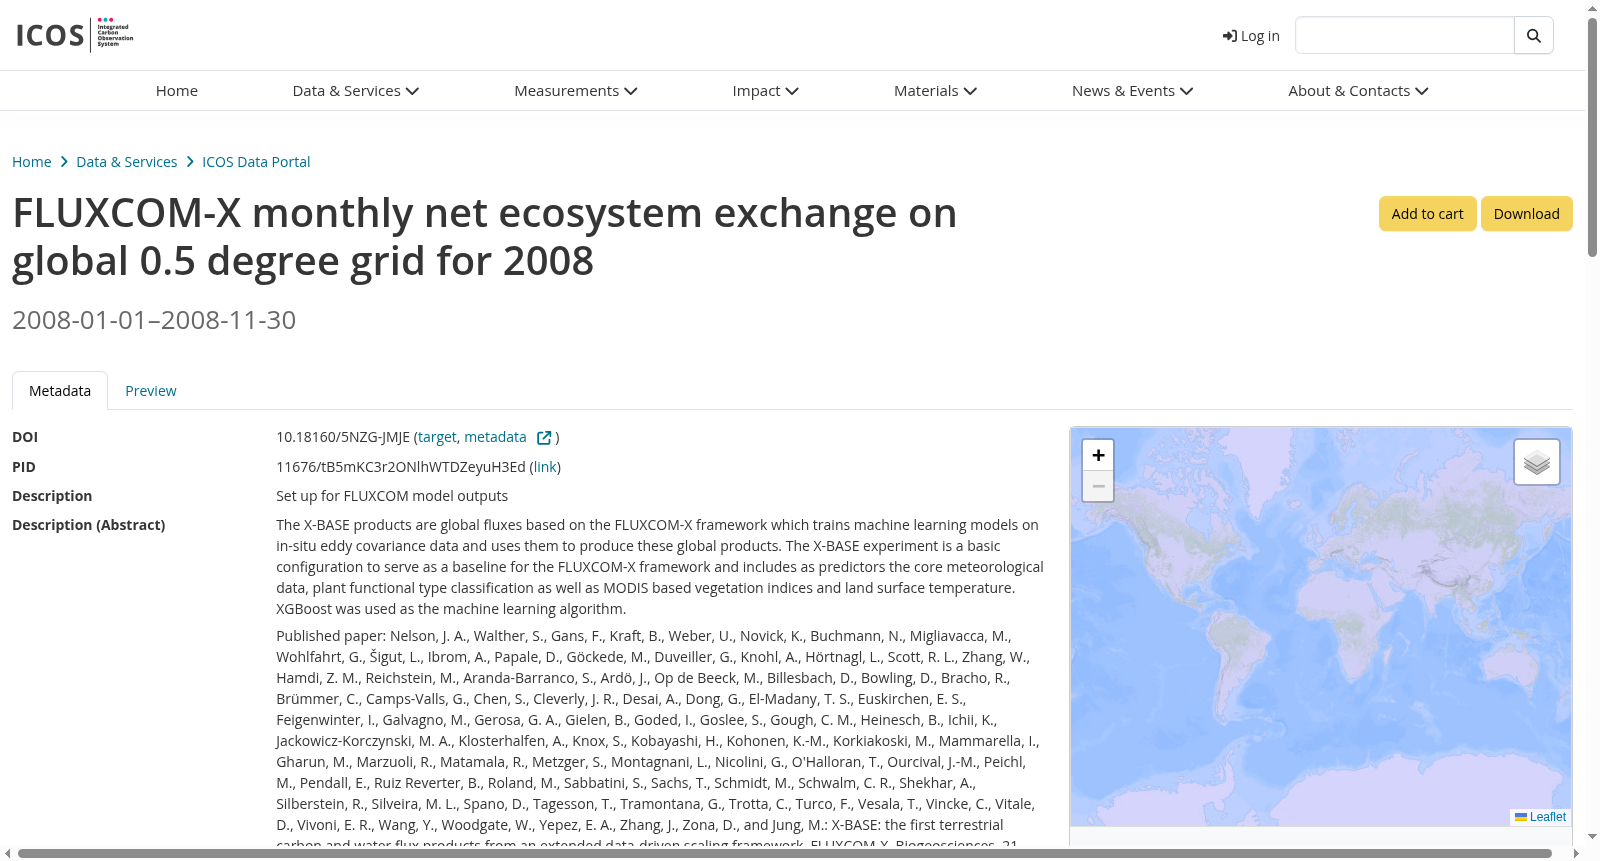
Task: Open the DOI metadata link
Action: coord(495,437)
